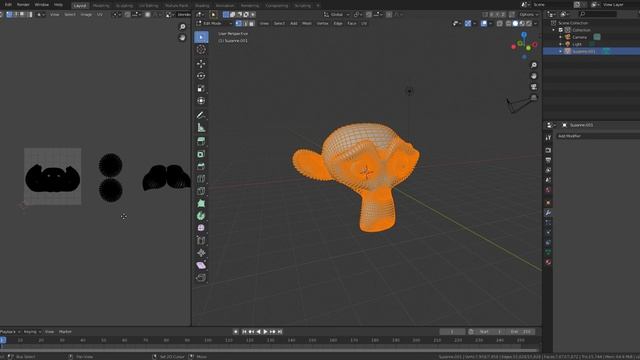Switch to the Modeling workspace tab

[x=101, y=6]
